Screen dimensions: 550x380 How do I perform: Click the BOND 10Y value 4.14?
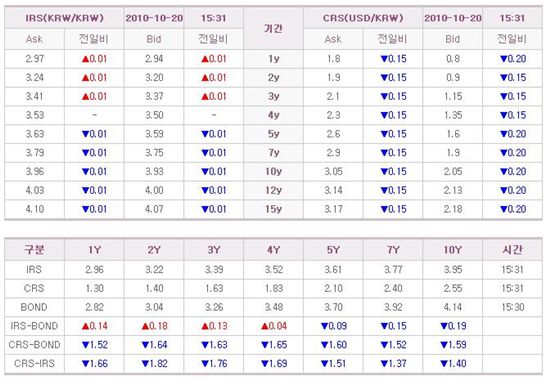click(x=453, y=307)
